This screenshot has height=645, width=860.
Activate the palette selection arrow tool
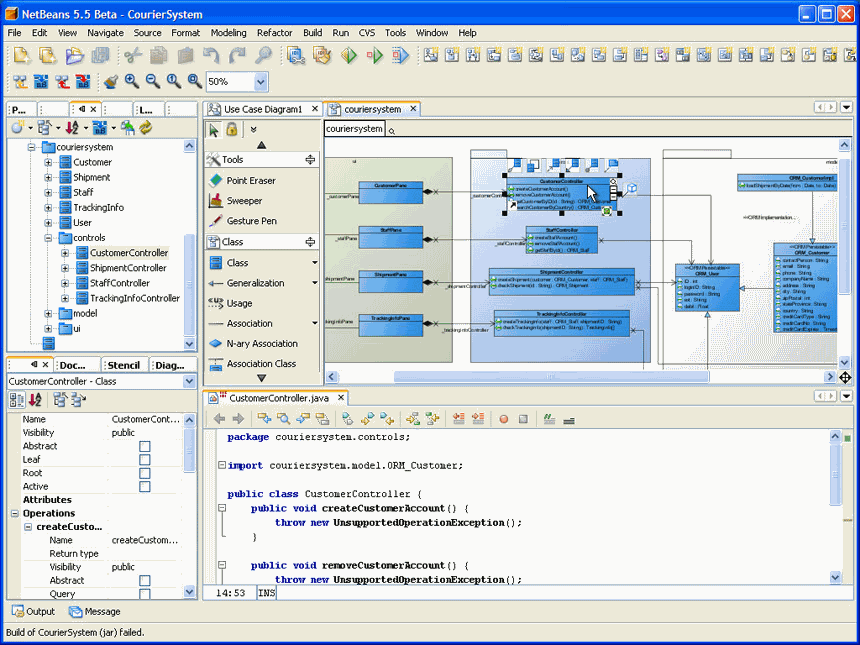(214, 129)
